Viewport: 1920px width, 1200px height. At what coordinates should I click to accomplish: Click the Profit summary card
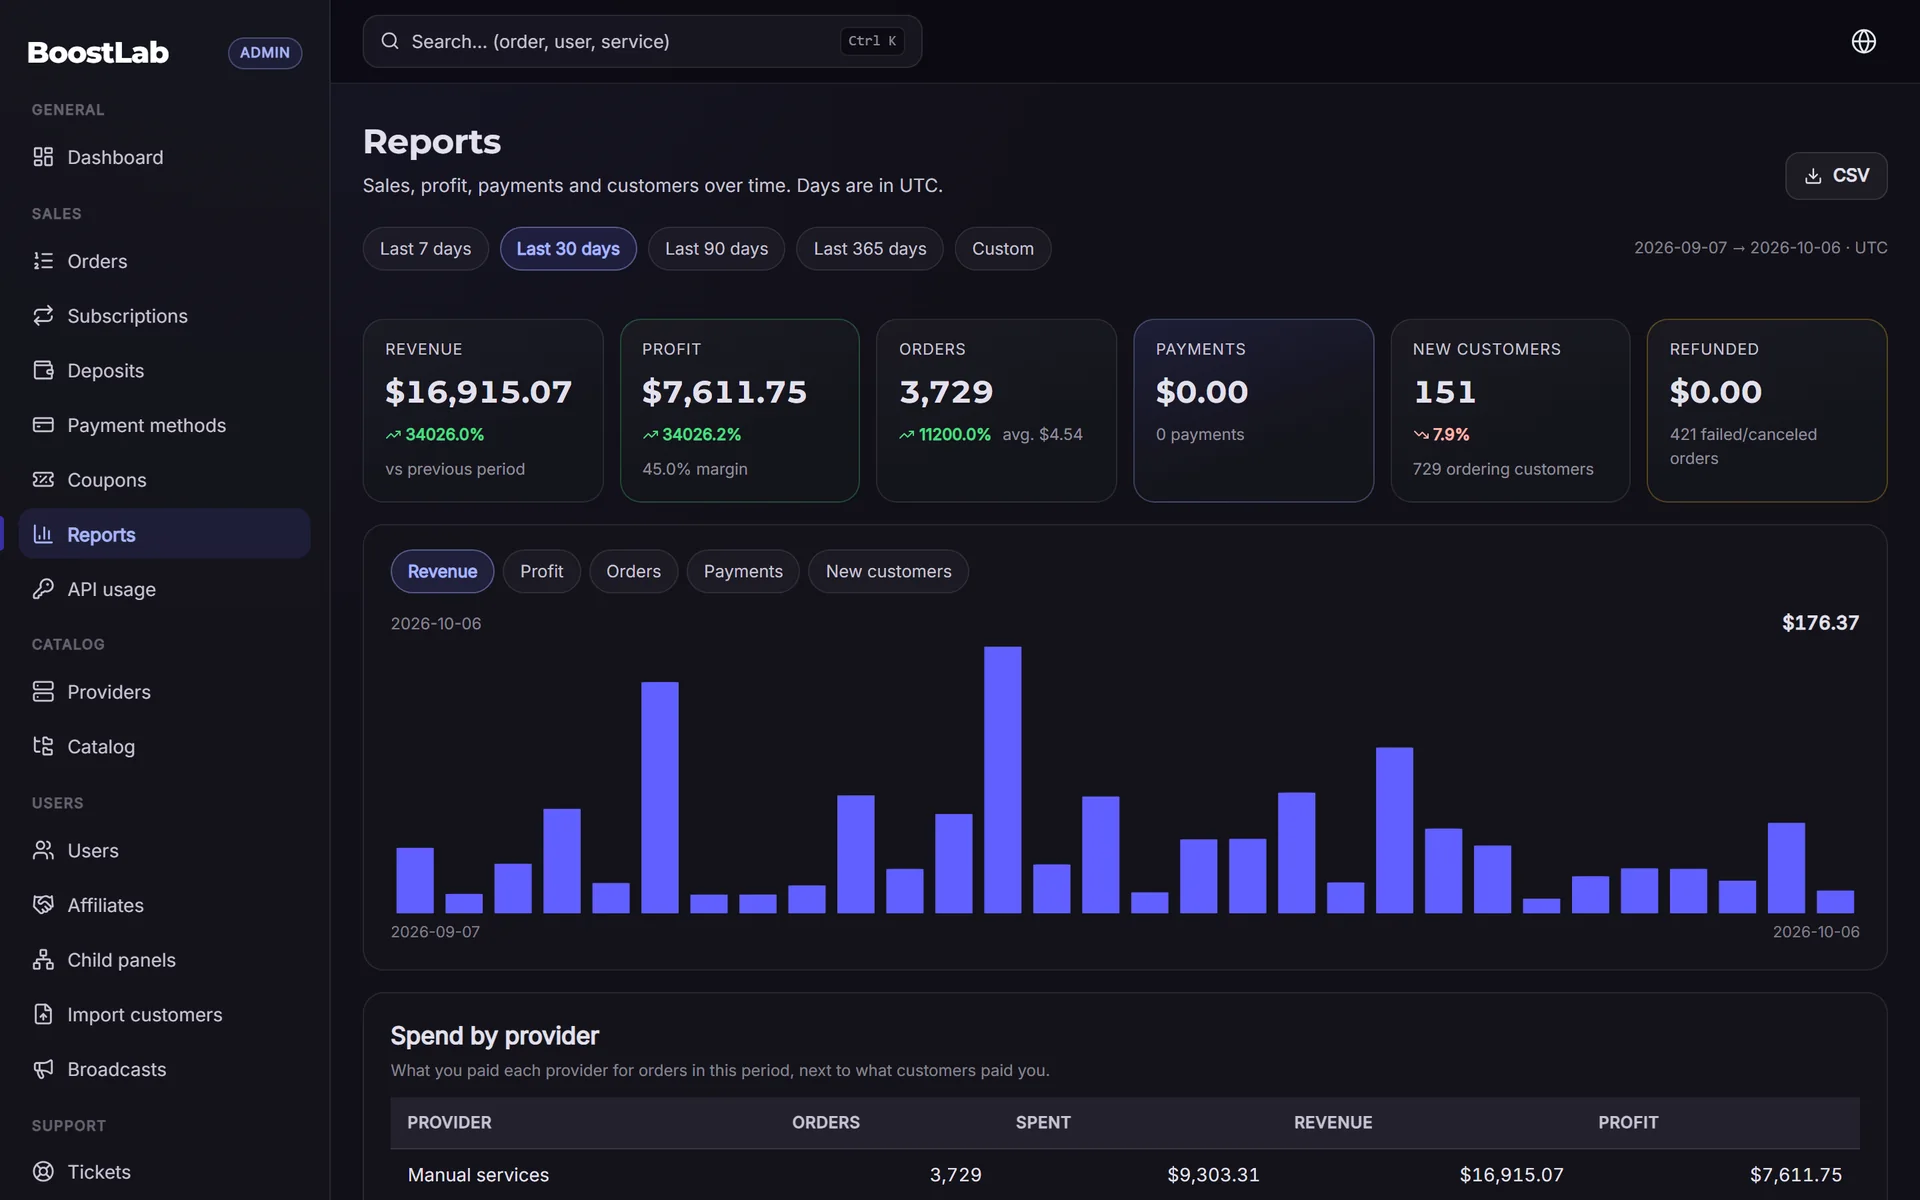(x=740, y=410)
